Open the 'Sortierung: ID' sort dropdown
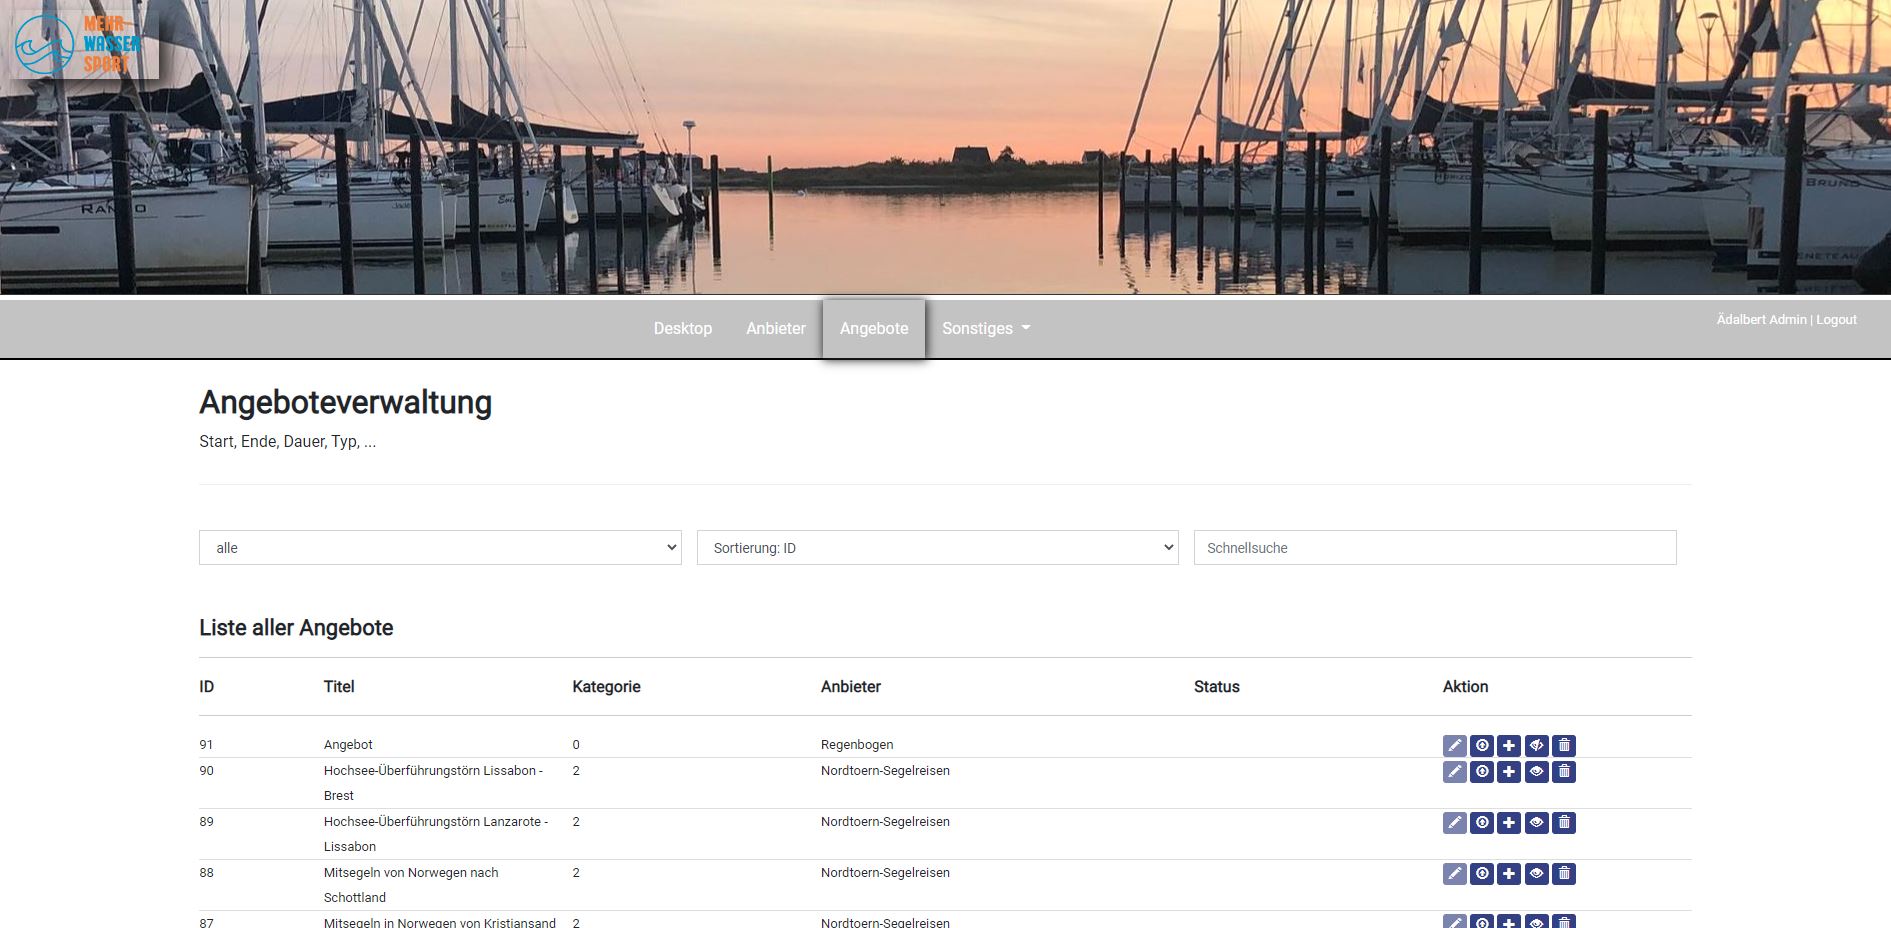The height and width of the screenshot is (928, 1891). click(937, 548)
